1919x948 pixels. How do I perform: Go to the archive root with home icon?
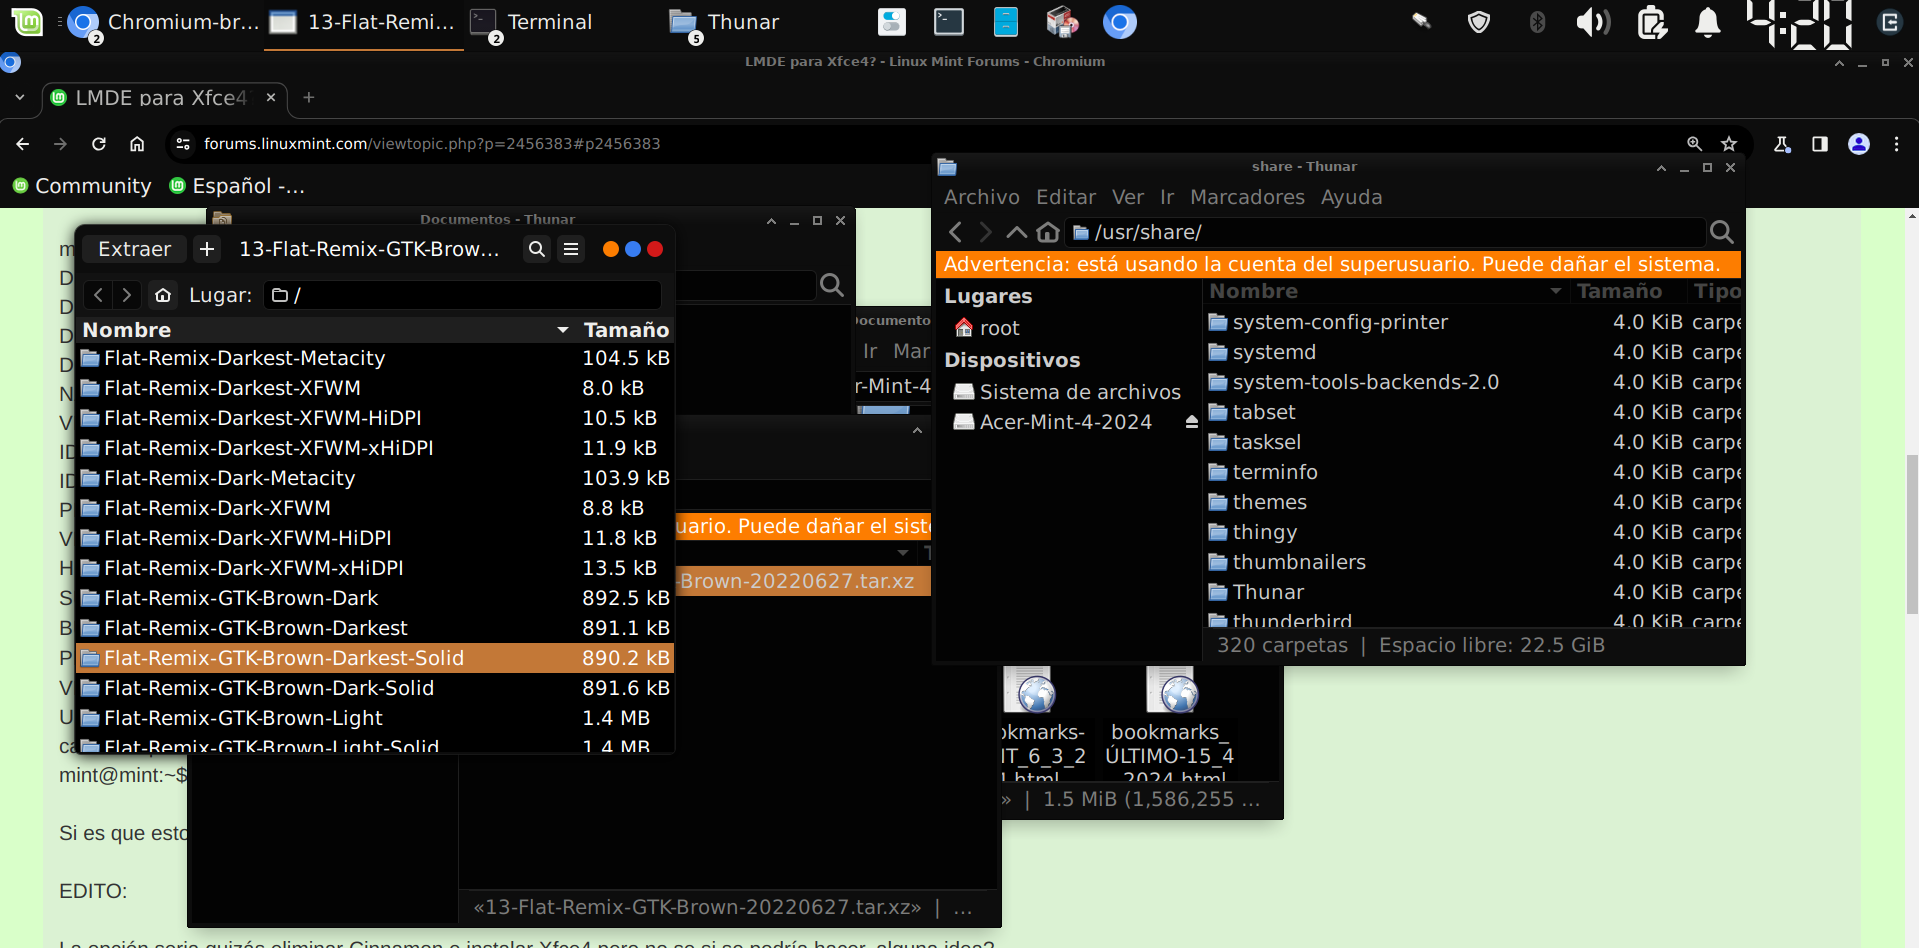point(163,295)
